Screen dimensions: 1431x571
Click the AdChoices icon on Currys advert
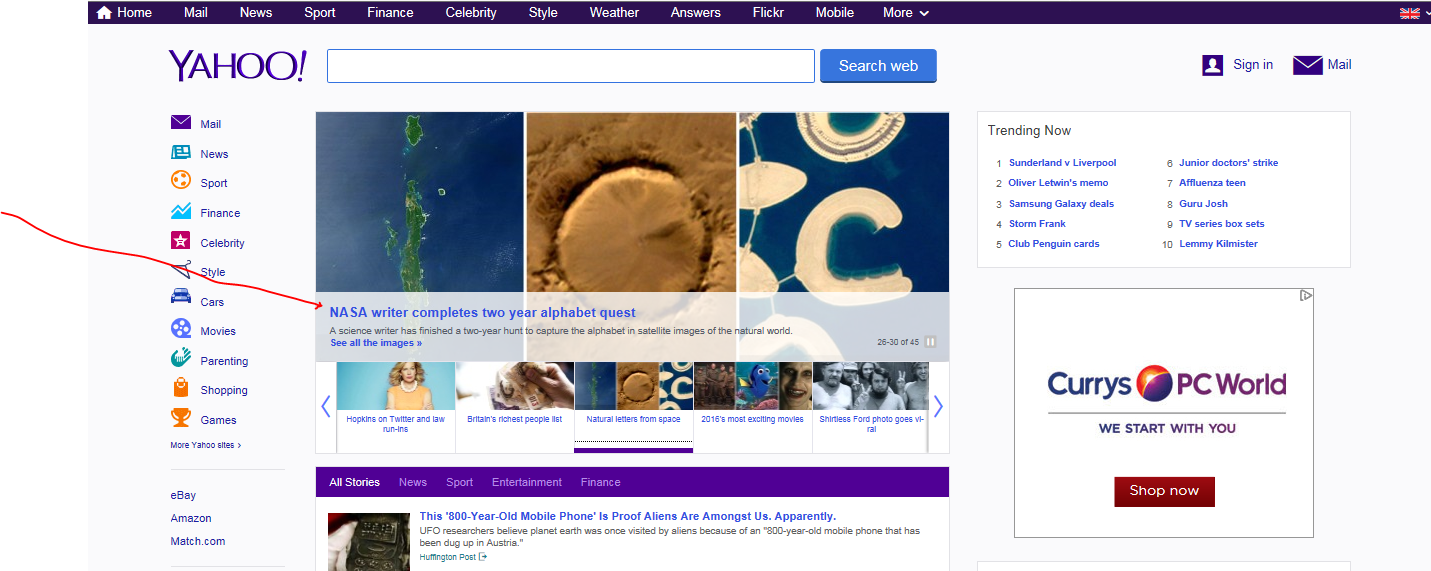(1306, 295)
